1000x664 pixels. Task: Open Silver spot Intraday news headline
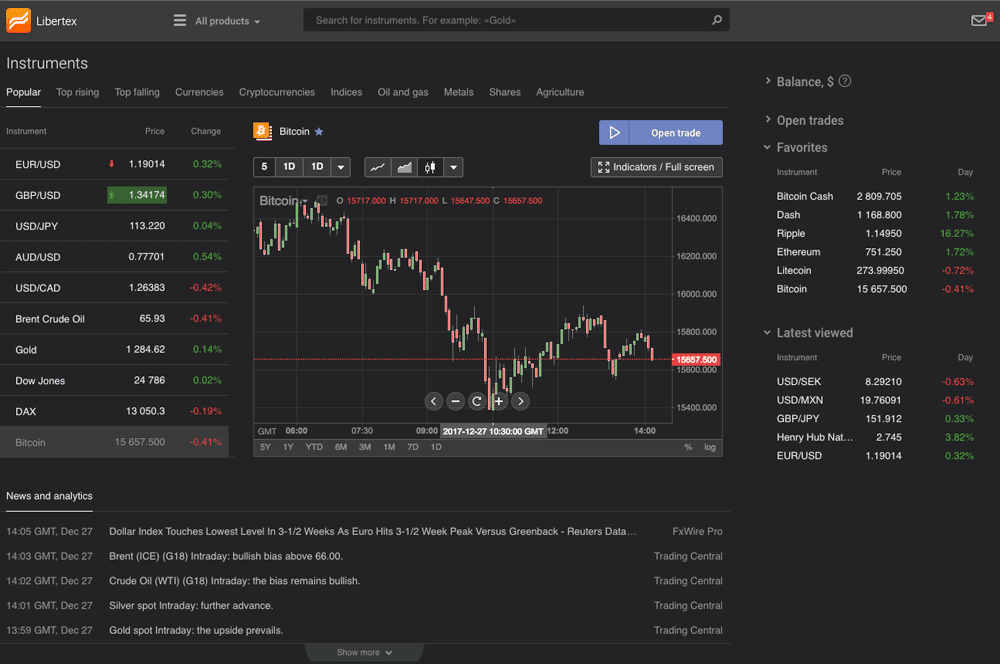191,605
